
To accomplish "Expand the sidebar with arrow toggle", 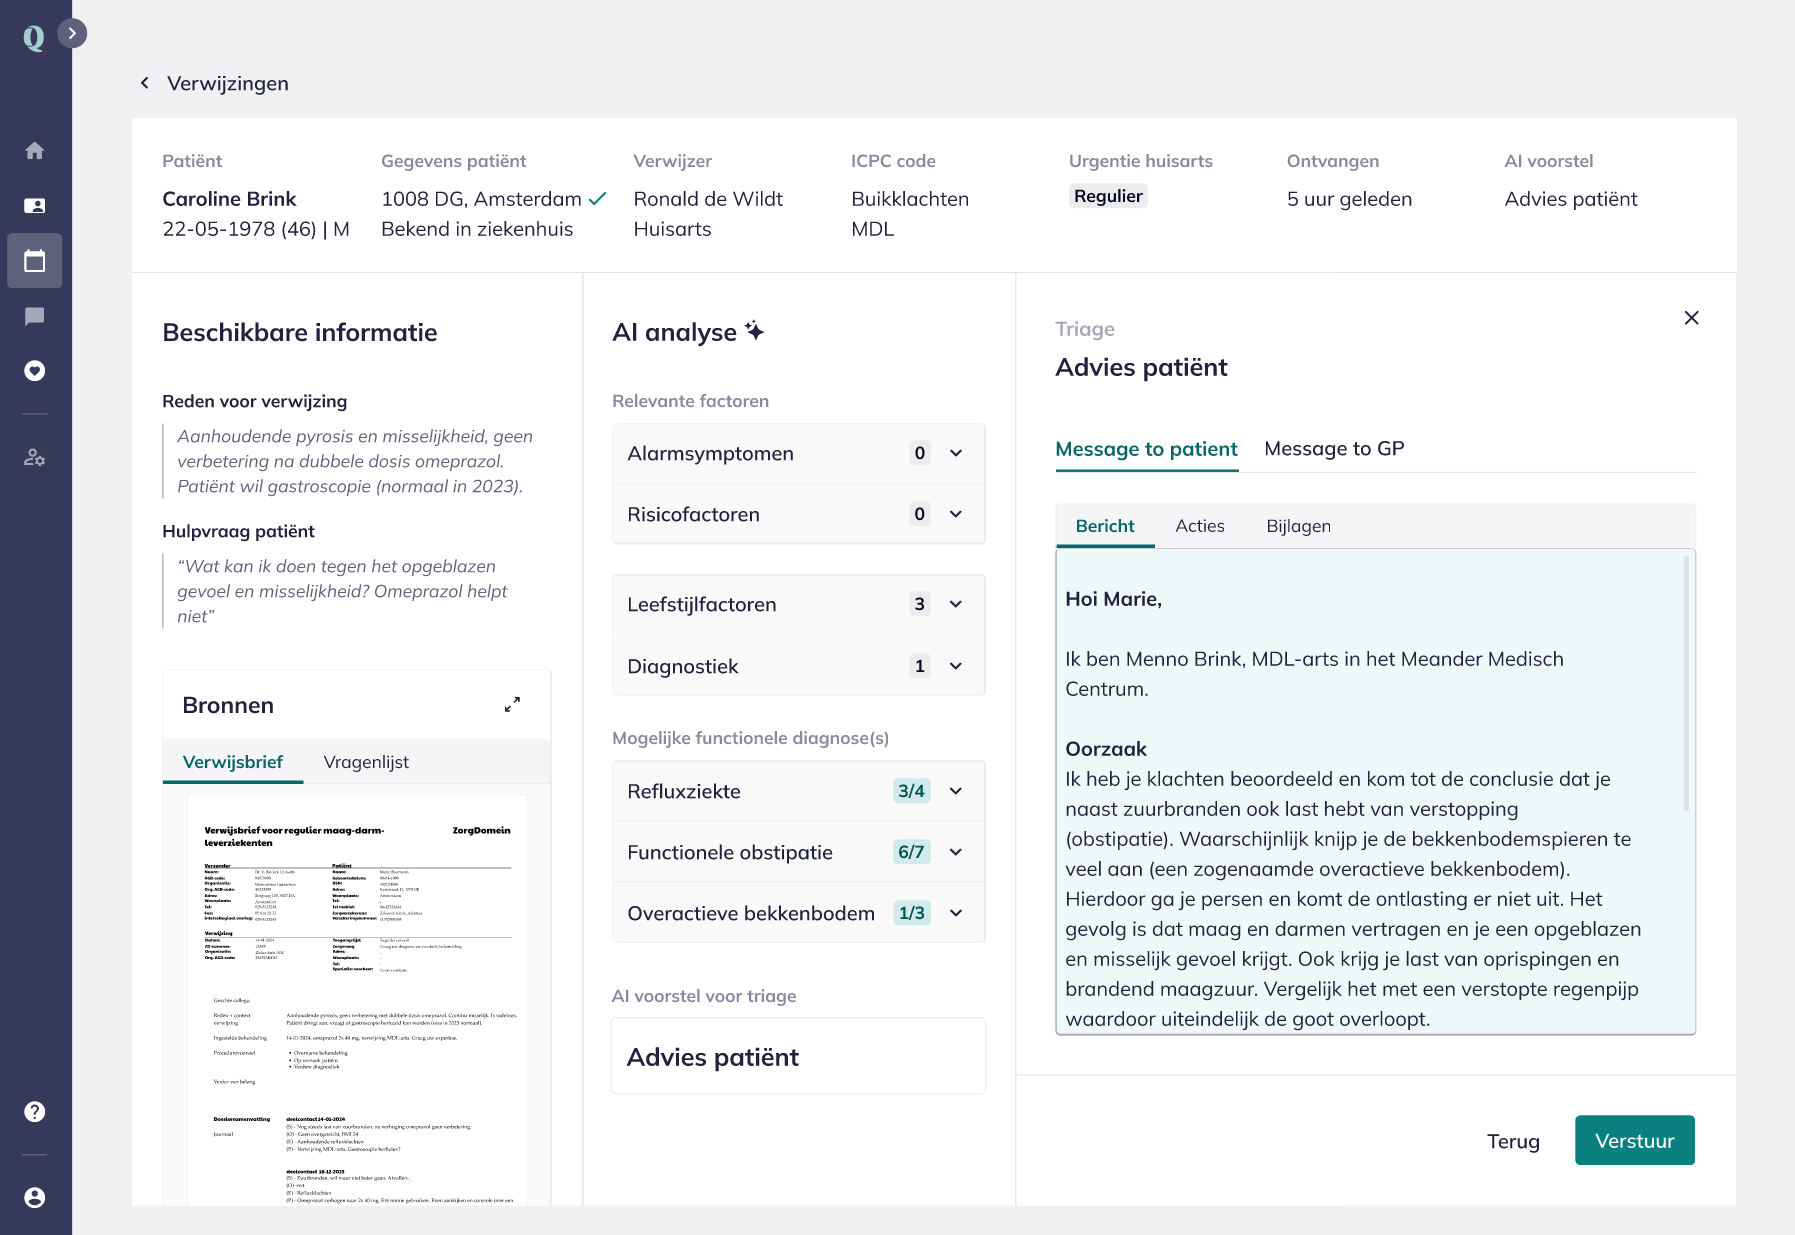I will coord(72,33).
